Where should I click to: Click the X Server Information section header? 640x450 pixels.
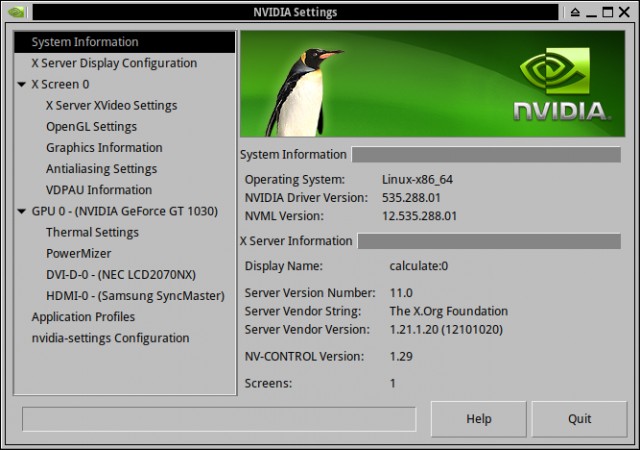296,241
